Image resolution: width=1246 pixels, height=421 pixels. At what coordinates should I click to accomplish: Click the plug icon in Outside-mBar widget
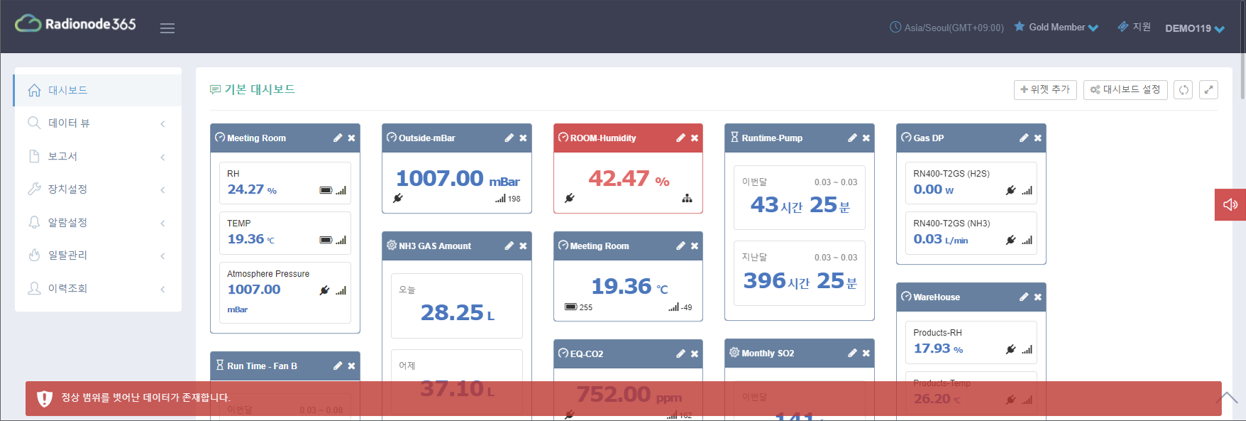398,198
